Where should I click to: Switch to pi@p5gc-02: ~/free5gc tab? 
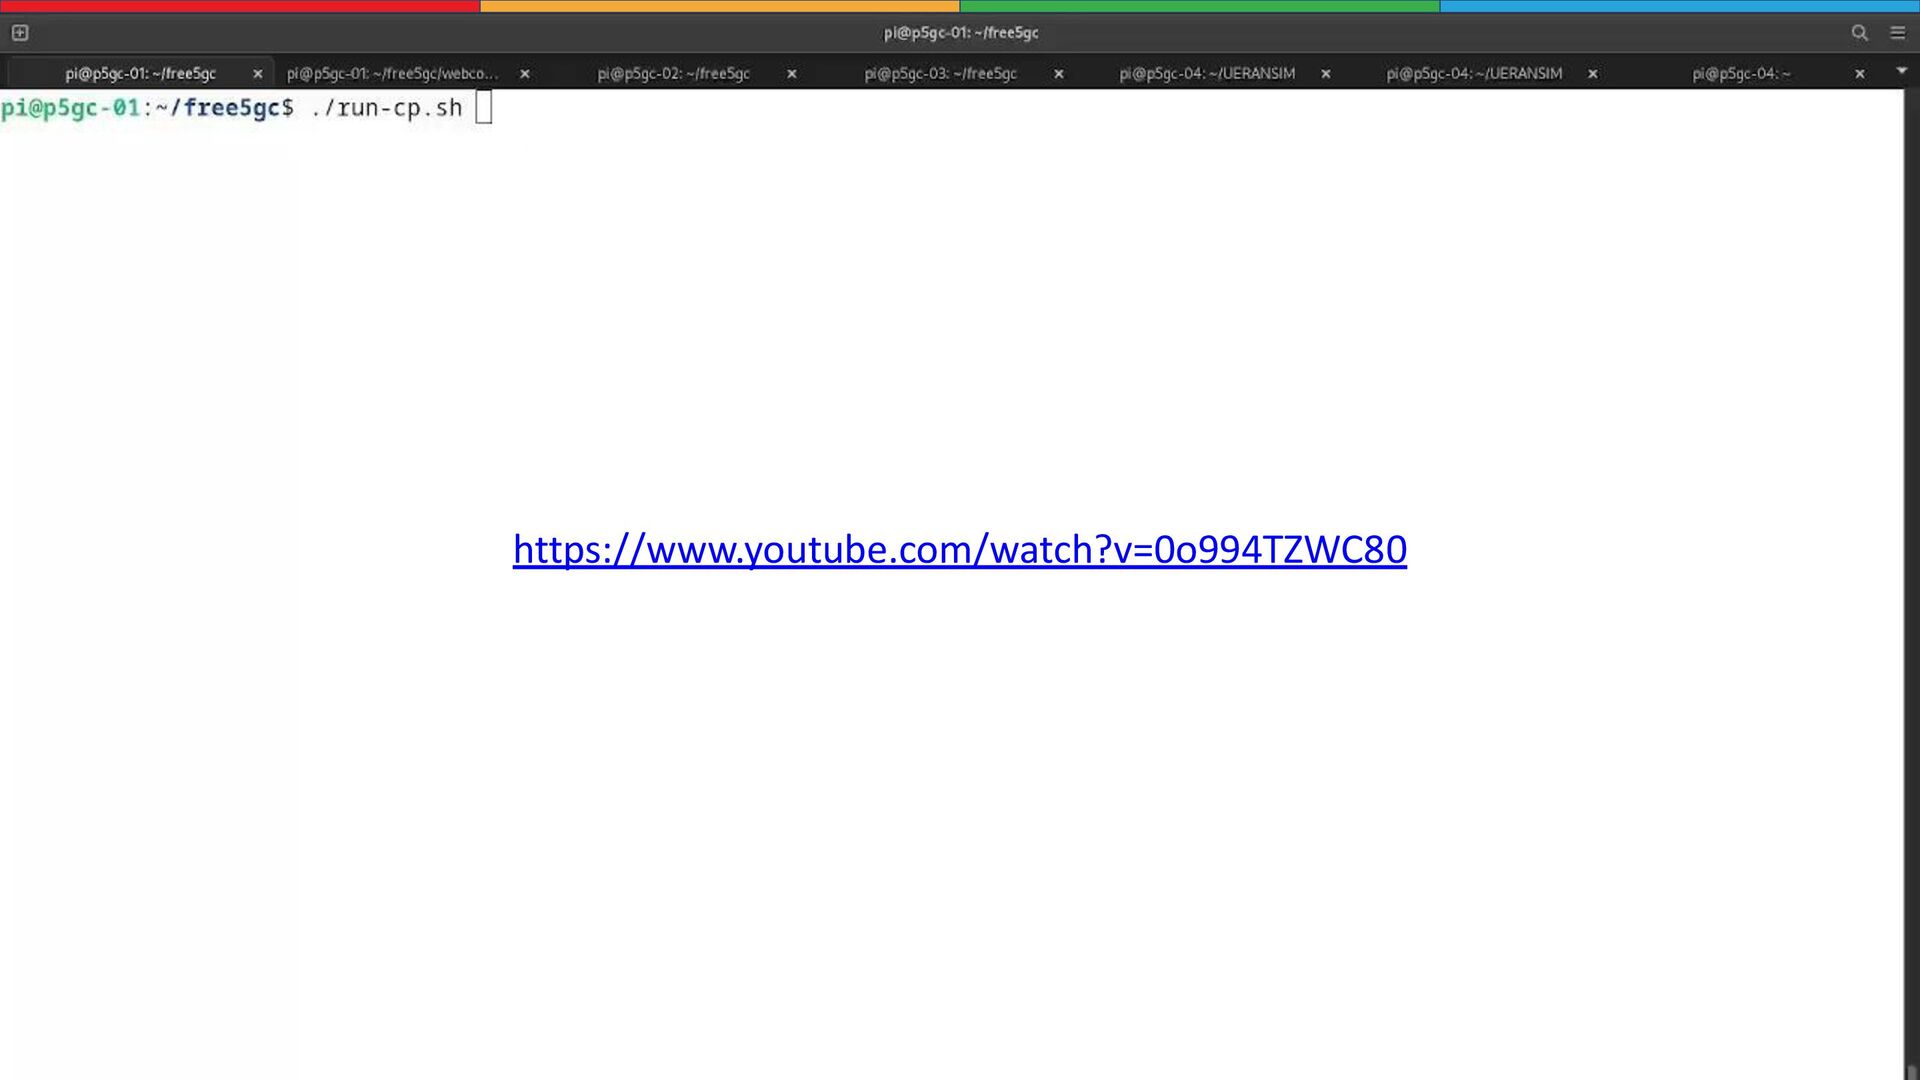pyautogui.click(x=673, y=74)
